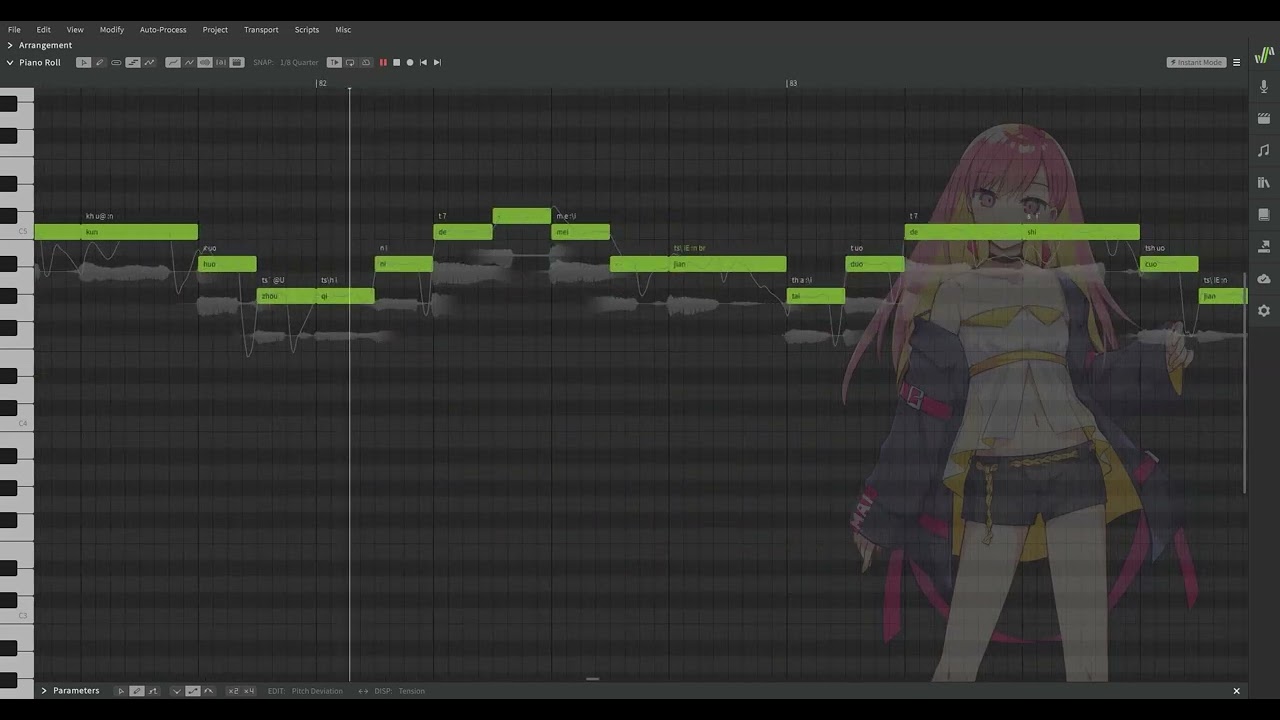Image resolution: width=1280 pixels, height=720 pixels.
Task: Select pencil tool in Parameters panel
Action: point(137,691)
